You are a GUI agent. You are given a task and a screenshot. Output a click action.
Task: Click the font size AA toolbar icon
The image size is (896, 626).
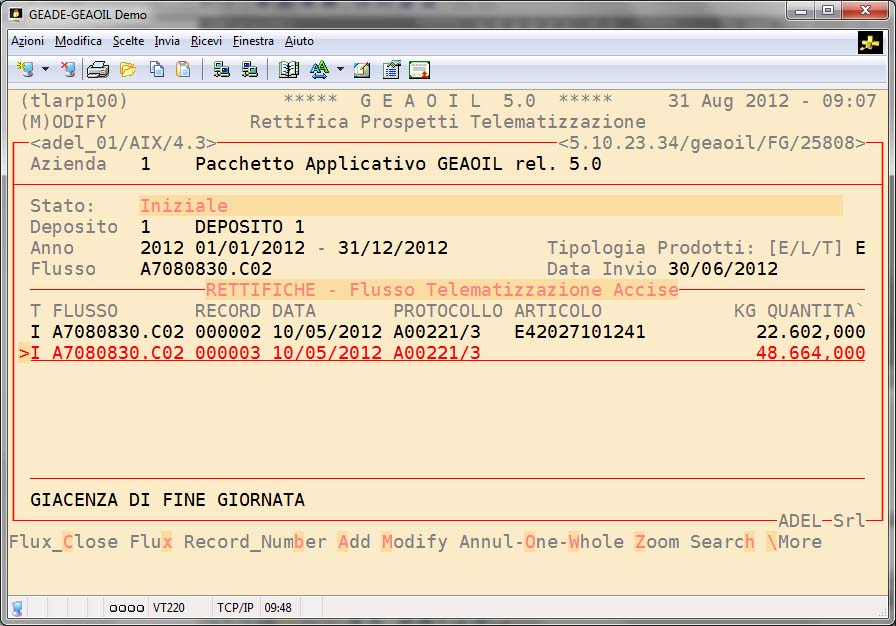click(x=319, y=70)
